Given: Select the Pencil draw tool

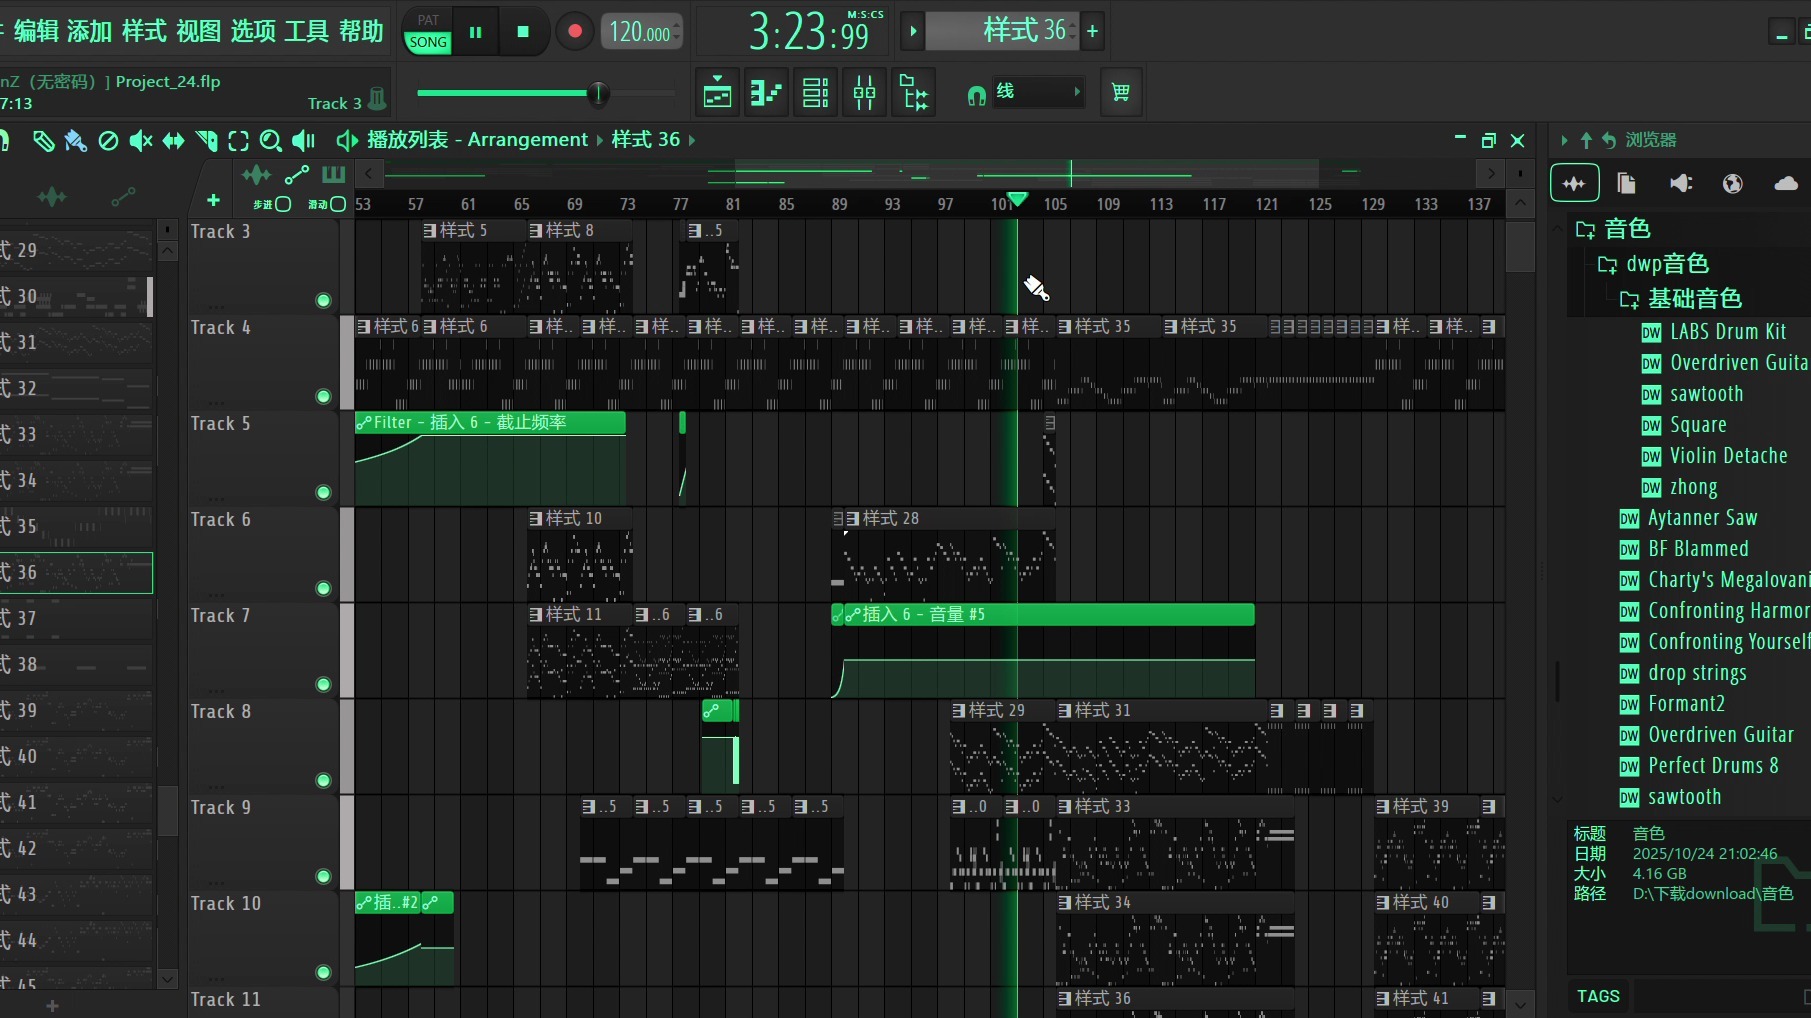Looking at the screenshot, I should [43, 141].
